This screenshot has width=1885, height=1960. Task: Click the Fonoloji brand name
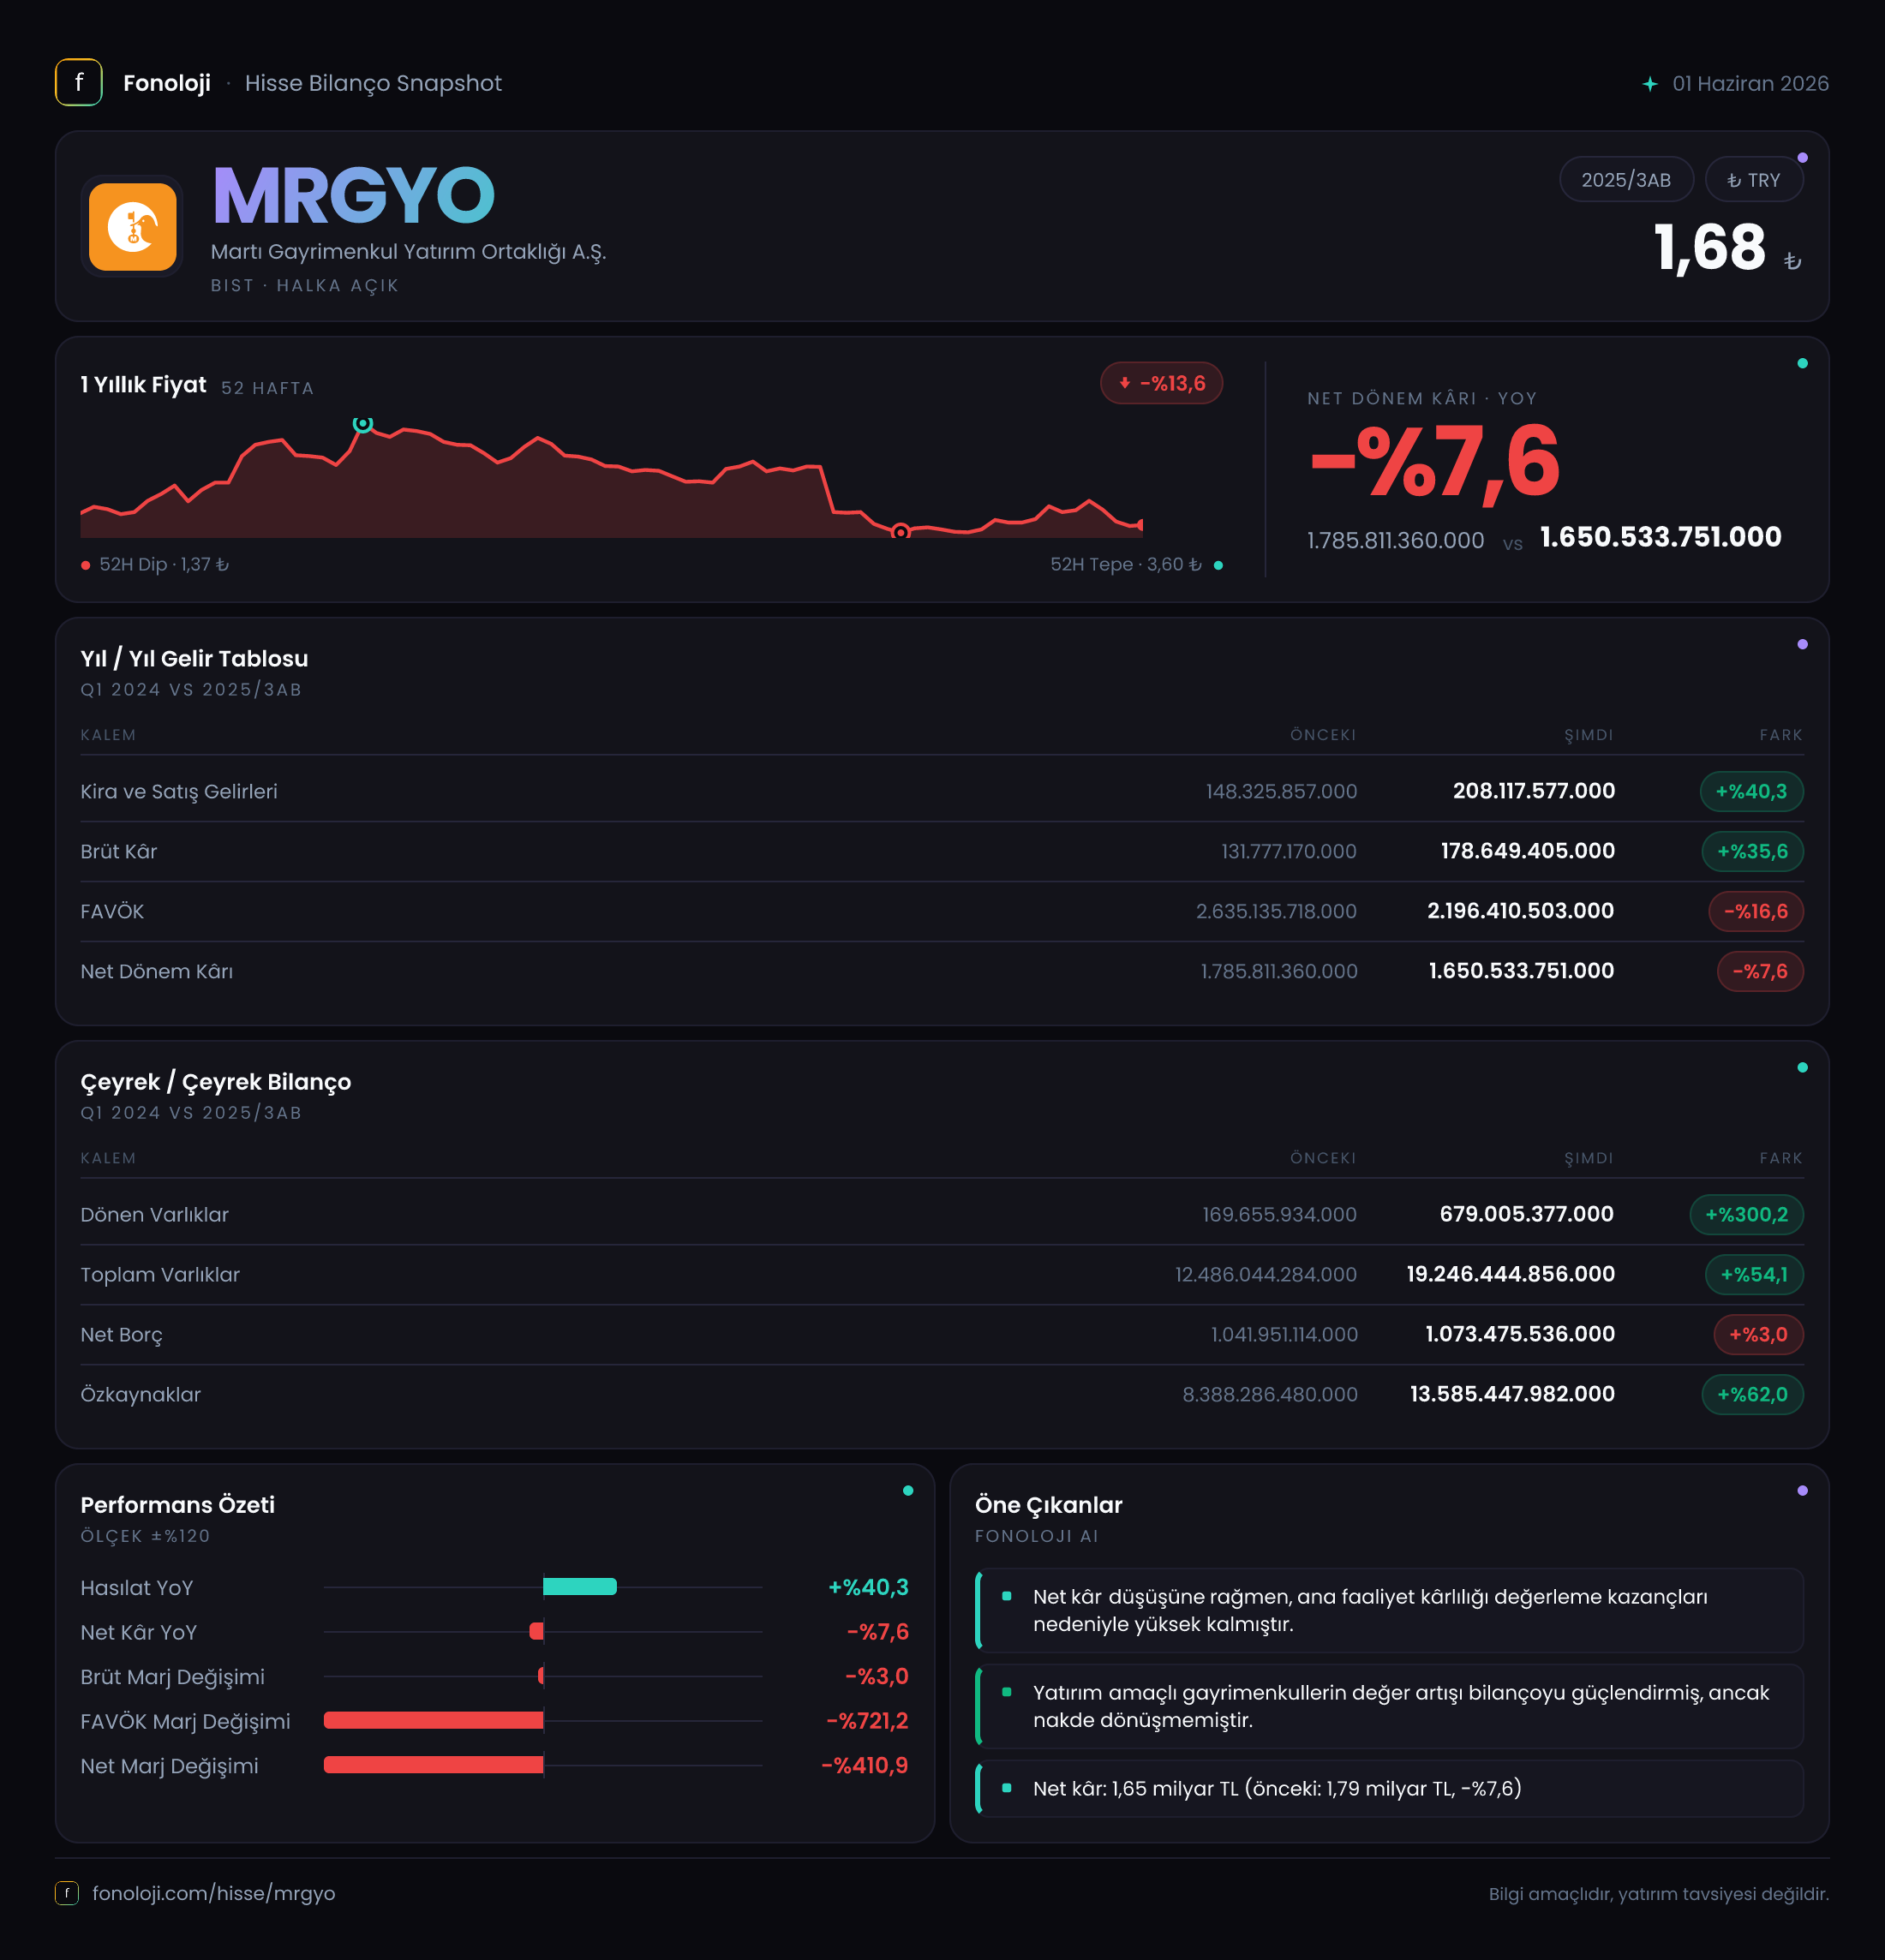click(167, 83)
